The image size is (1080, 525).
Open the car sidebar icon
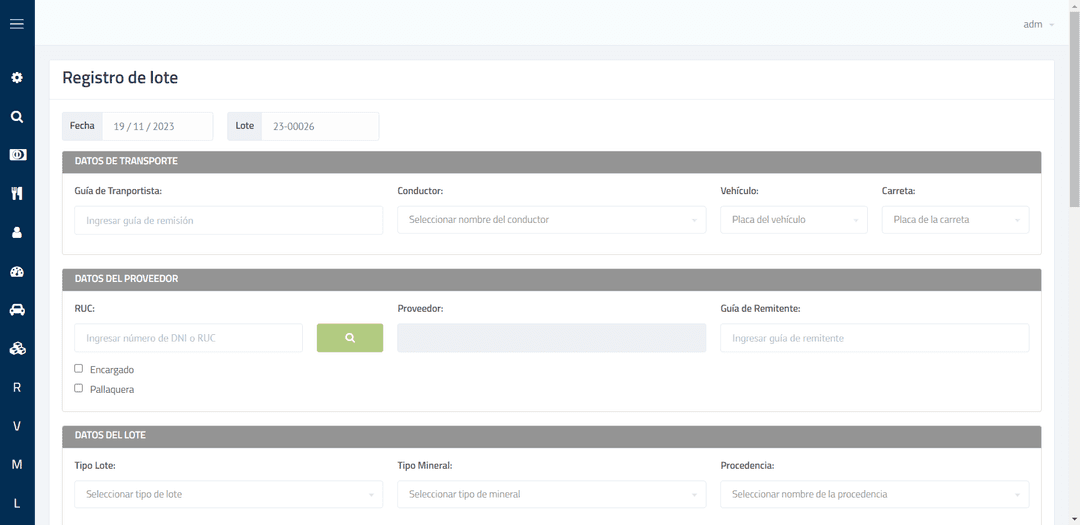pos(17,310)
